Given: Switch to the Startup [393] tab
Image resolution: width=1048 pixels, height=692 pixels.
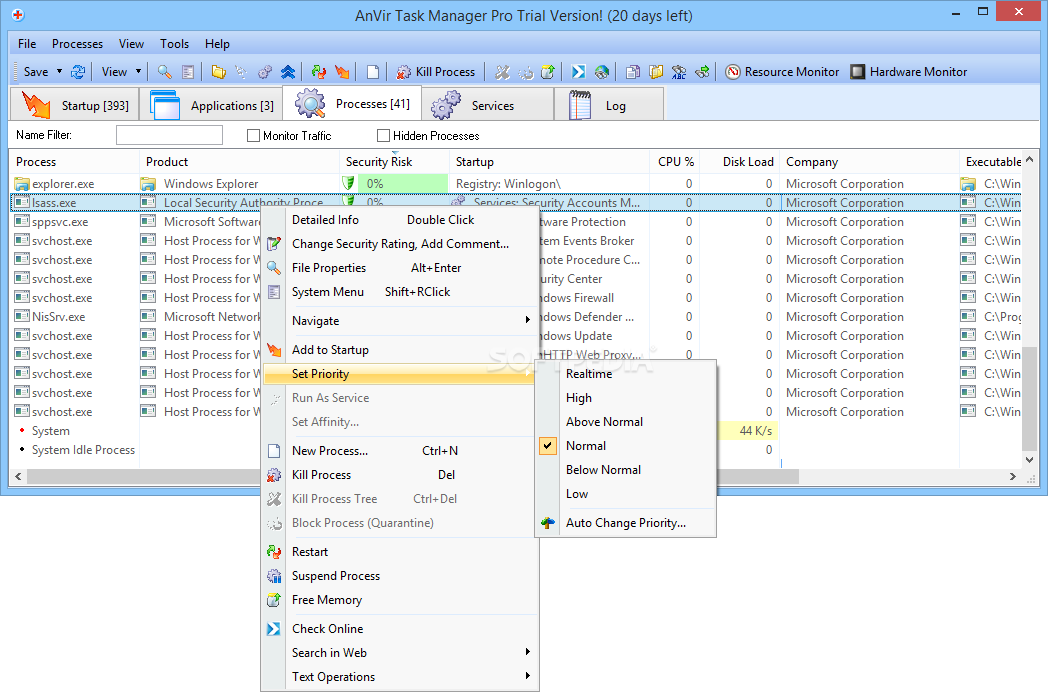Looking at the screenshot, I should click(74, 105).
